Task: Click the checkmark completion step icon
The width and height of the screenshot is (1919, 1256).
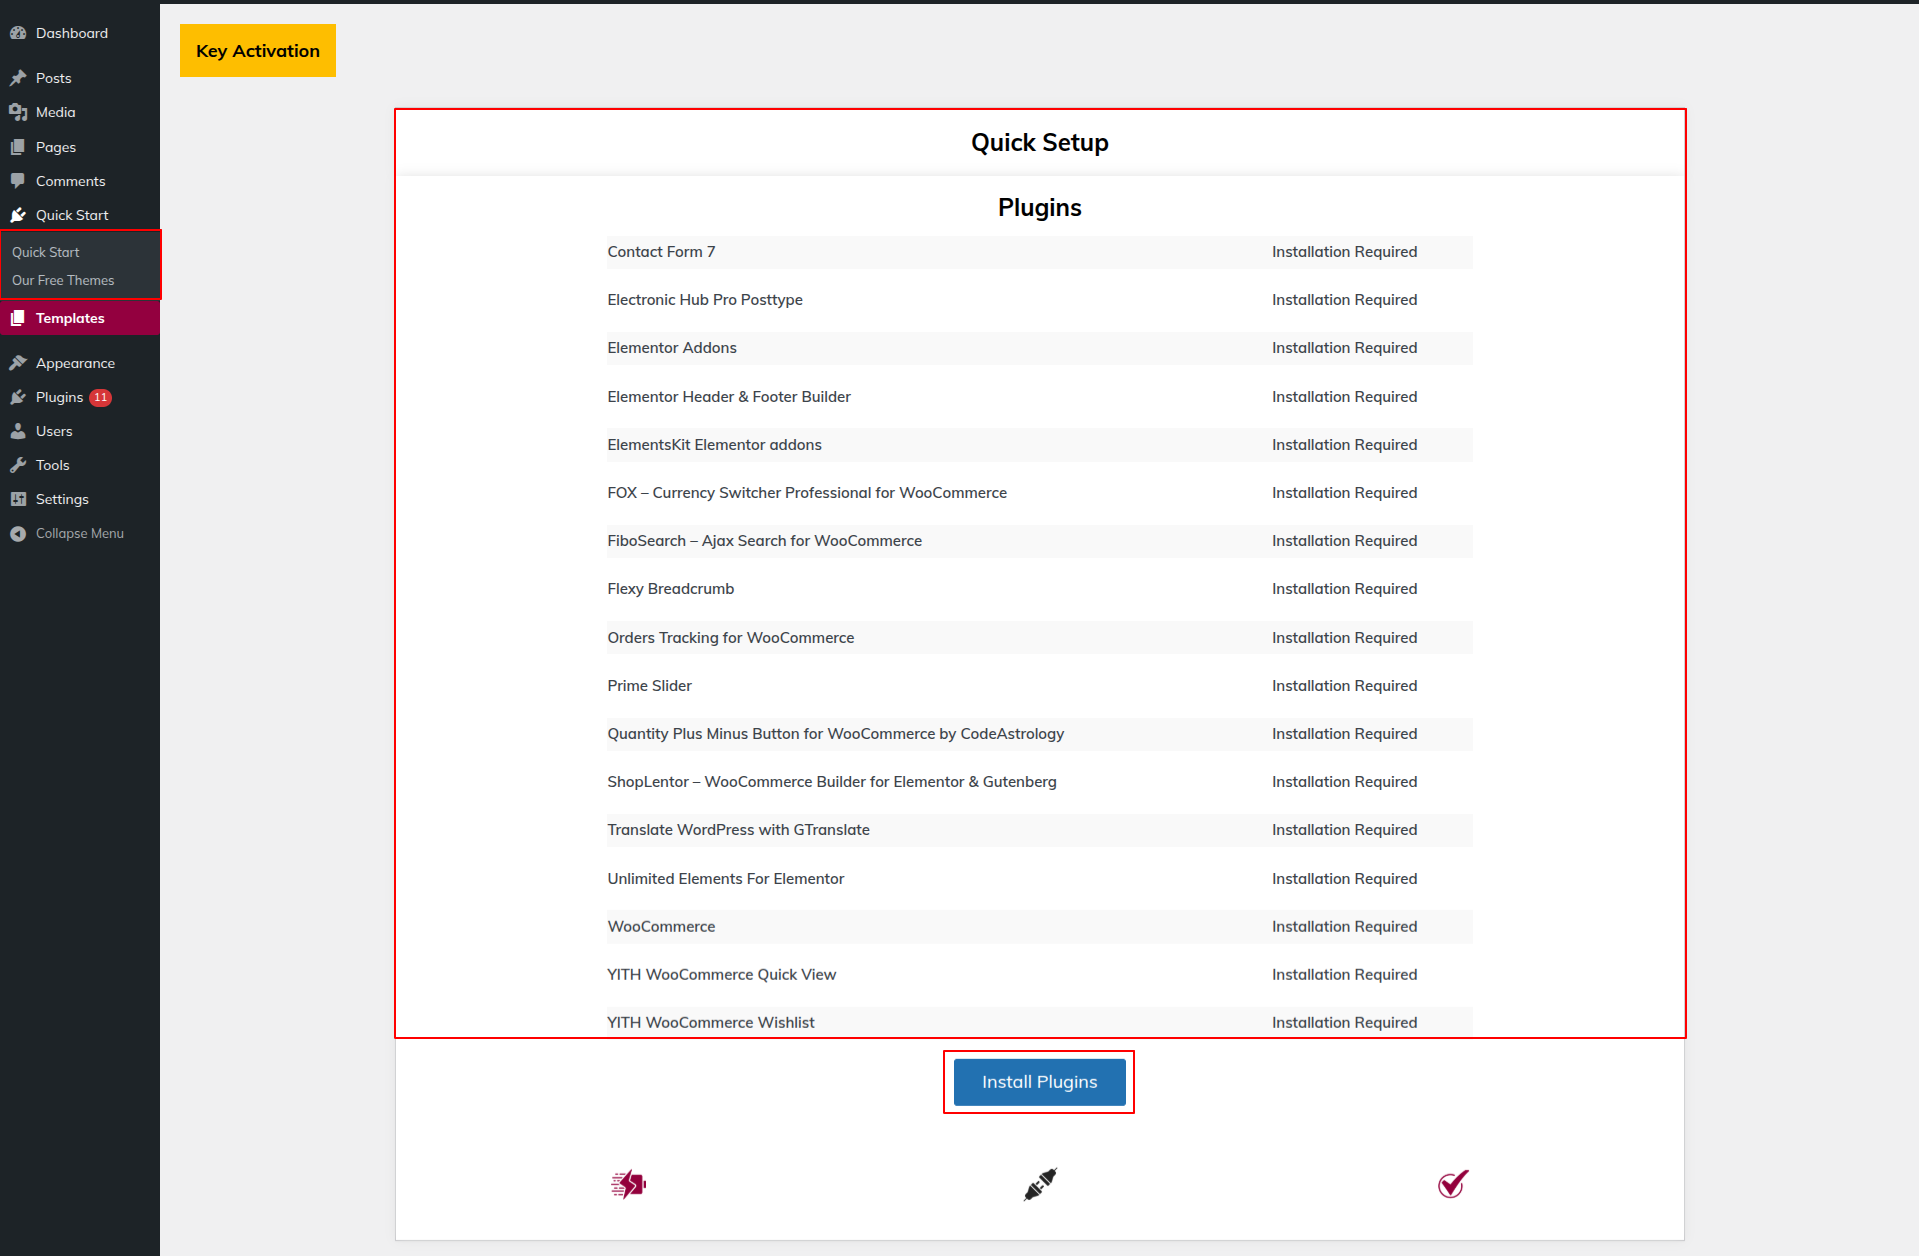Action: pyautogui.click(x=1452, y=1184)
